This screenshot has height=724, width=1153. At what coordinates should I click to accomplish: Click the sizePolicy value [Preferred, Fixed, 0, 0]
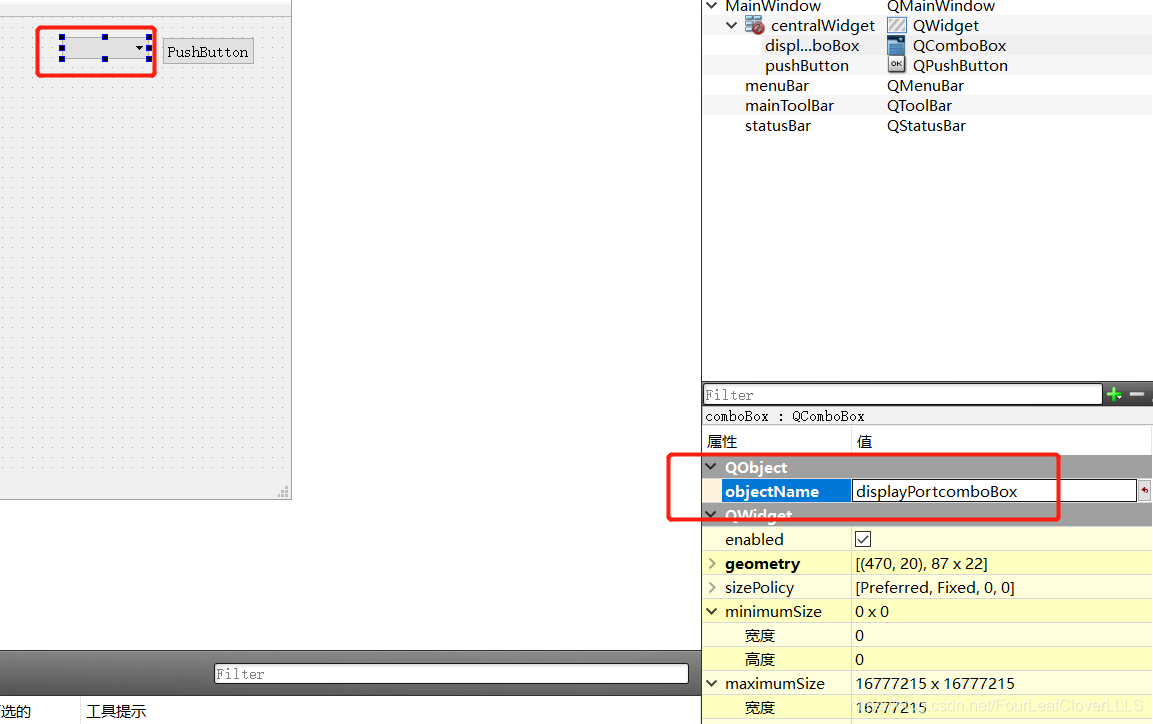tap(935, 587)
